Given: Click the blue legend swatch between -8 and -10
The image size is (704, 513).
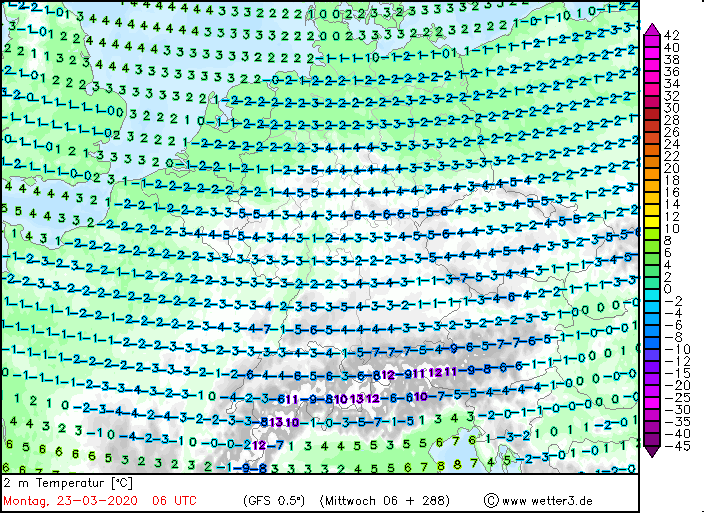Looking at the screenshot, I should (652, 343).
